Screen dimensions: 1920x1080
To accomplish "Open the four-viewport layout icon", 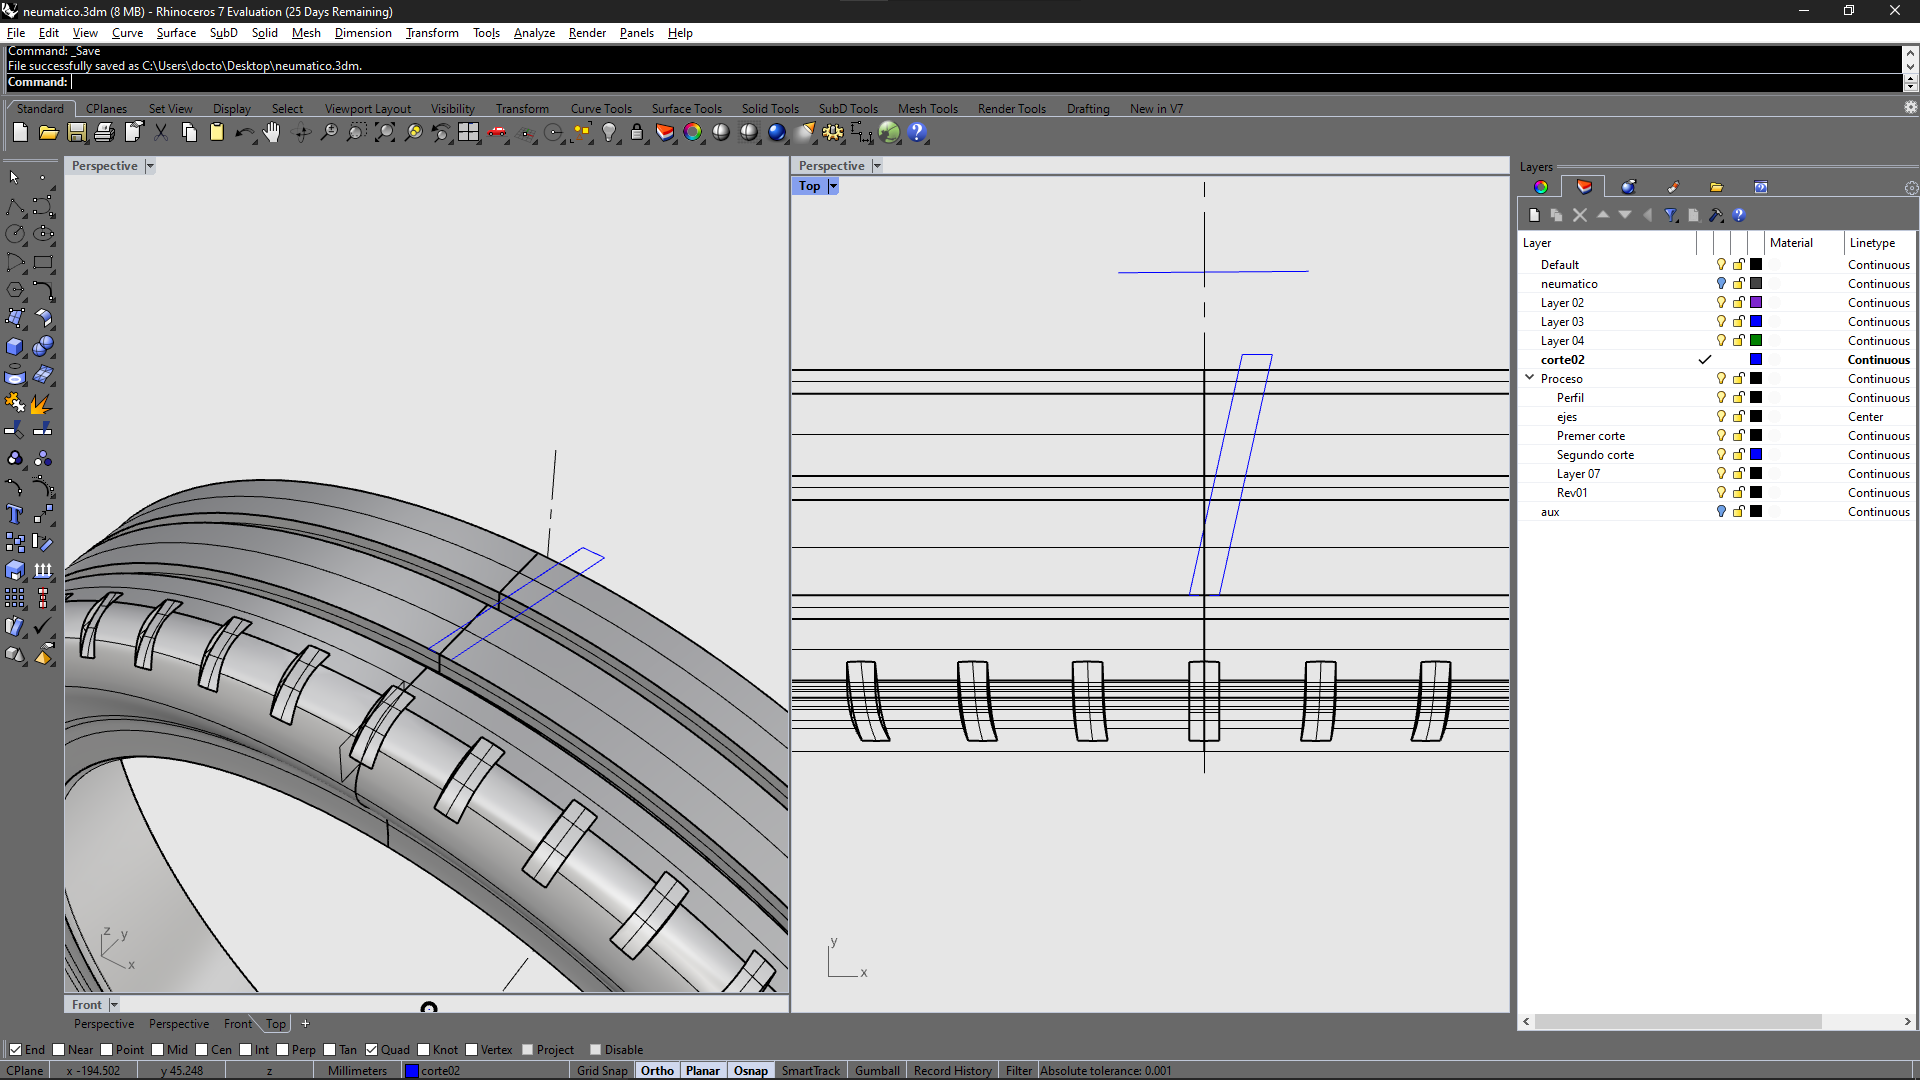I will (468, 132).
